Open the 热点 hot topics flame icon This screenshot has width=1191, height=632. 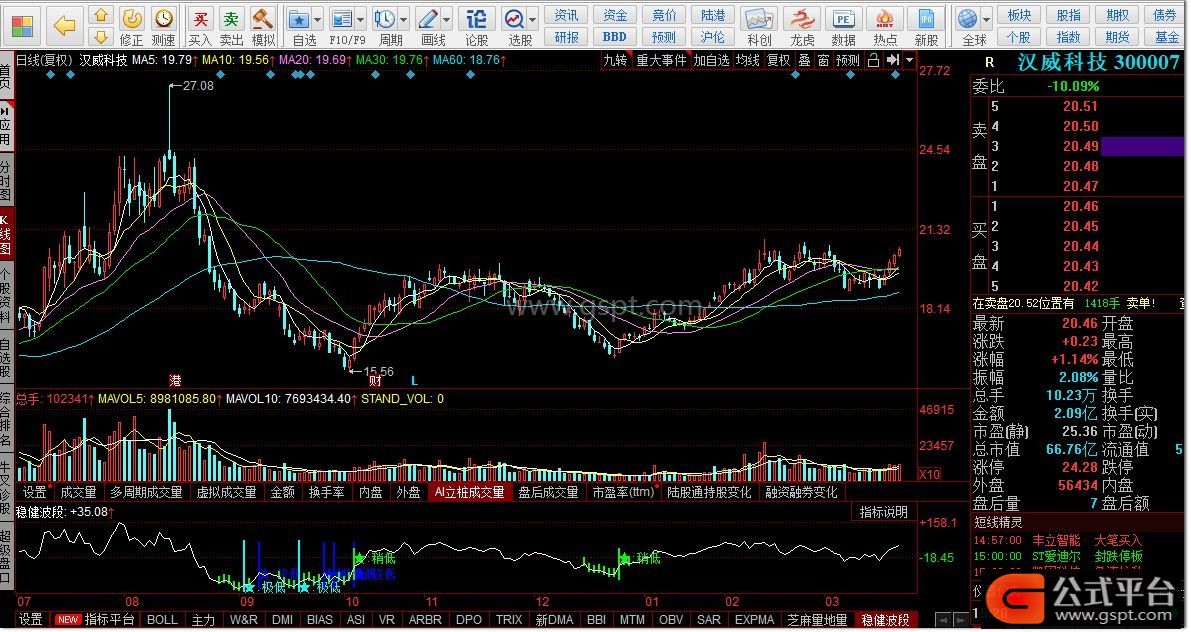click(885, 18)
